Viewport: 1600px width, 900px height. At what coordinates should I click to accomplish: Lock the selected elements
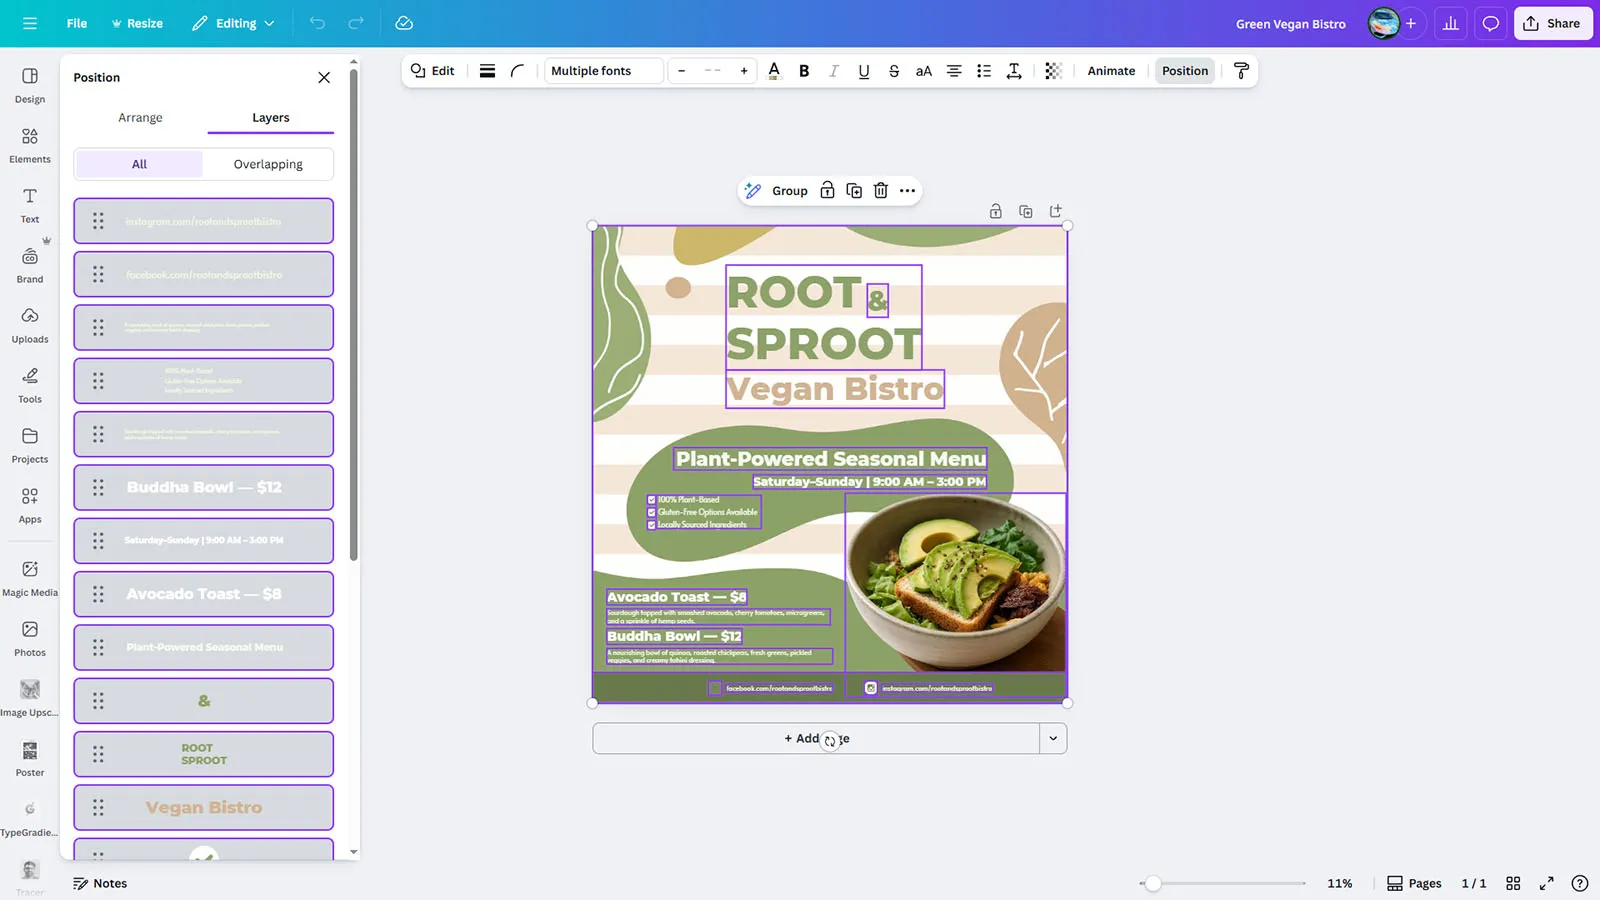coord(827,191)
